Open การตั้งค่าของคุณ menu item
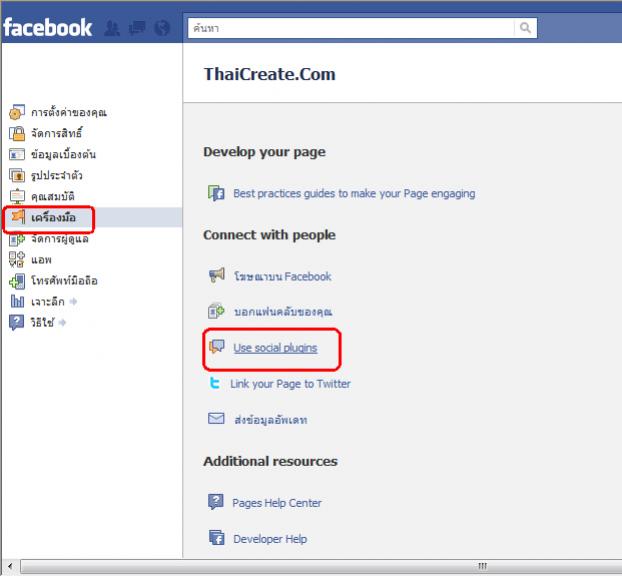622x576 pixels. click(x=69, y=112)
